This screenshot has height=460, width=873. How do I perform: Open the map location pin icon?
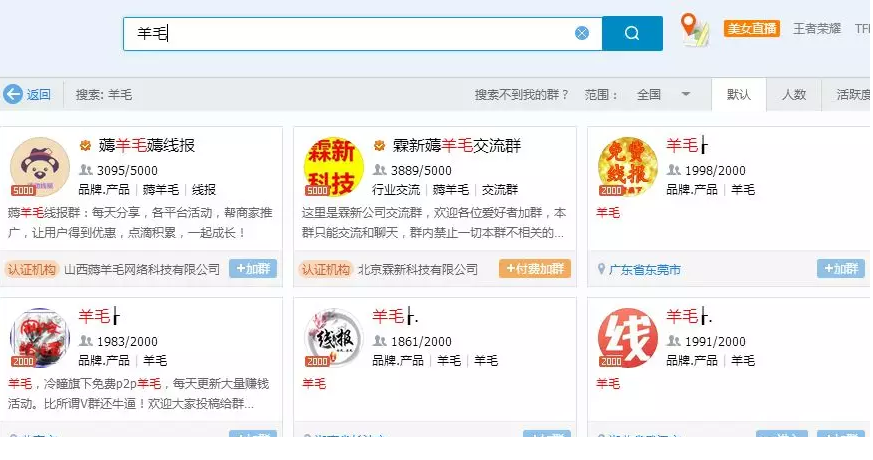tap(694, 30)
